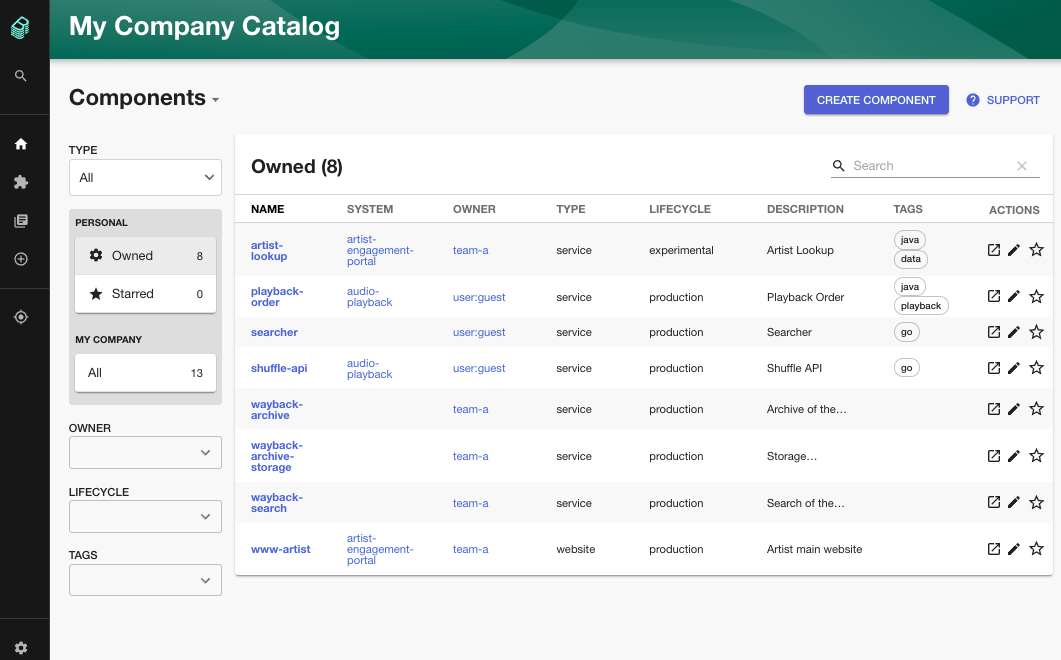Screen dimensions: 1061x660
Task: View www-artist external link icon
Action: pyautogui.click(x=993, y=549)
